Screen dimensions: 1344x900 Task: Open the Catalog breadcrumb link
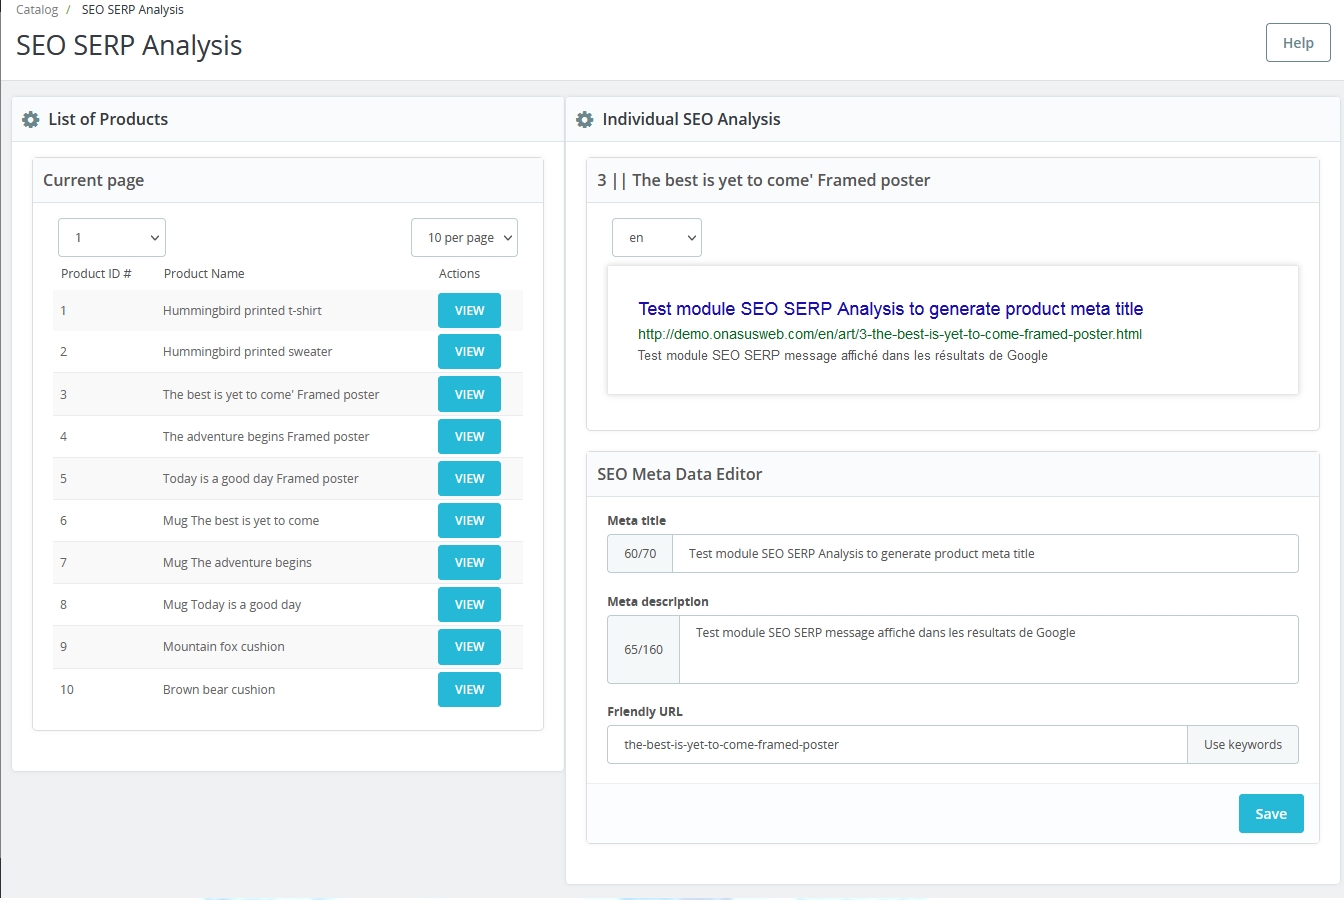coord(36,9)
